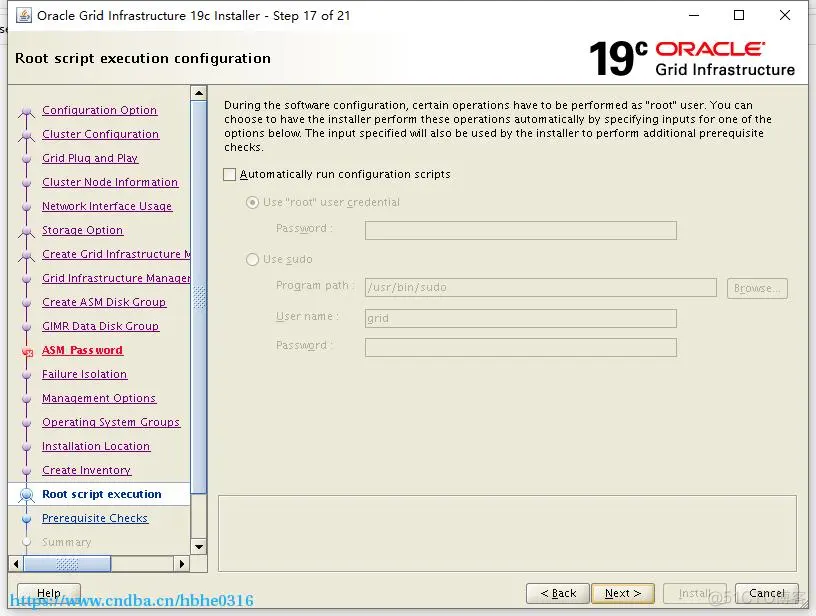Click the Java installer icon in title bar
816x616 pixels.
tap(23, 16)
